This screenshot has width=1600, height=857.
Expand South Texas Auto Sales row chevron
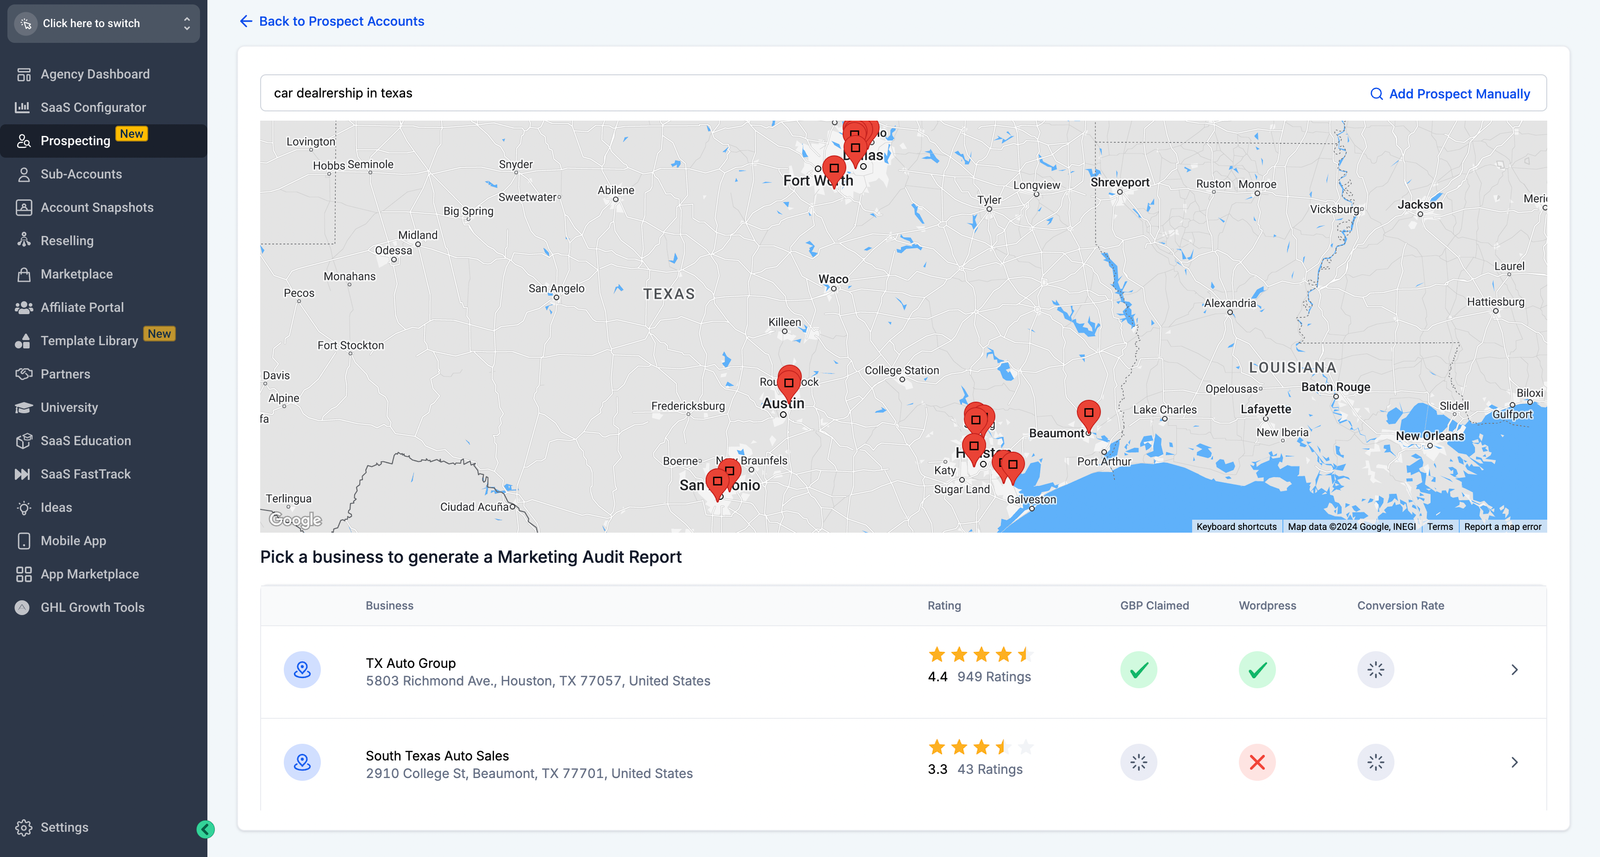[1514, 763]
